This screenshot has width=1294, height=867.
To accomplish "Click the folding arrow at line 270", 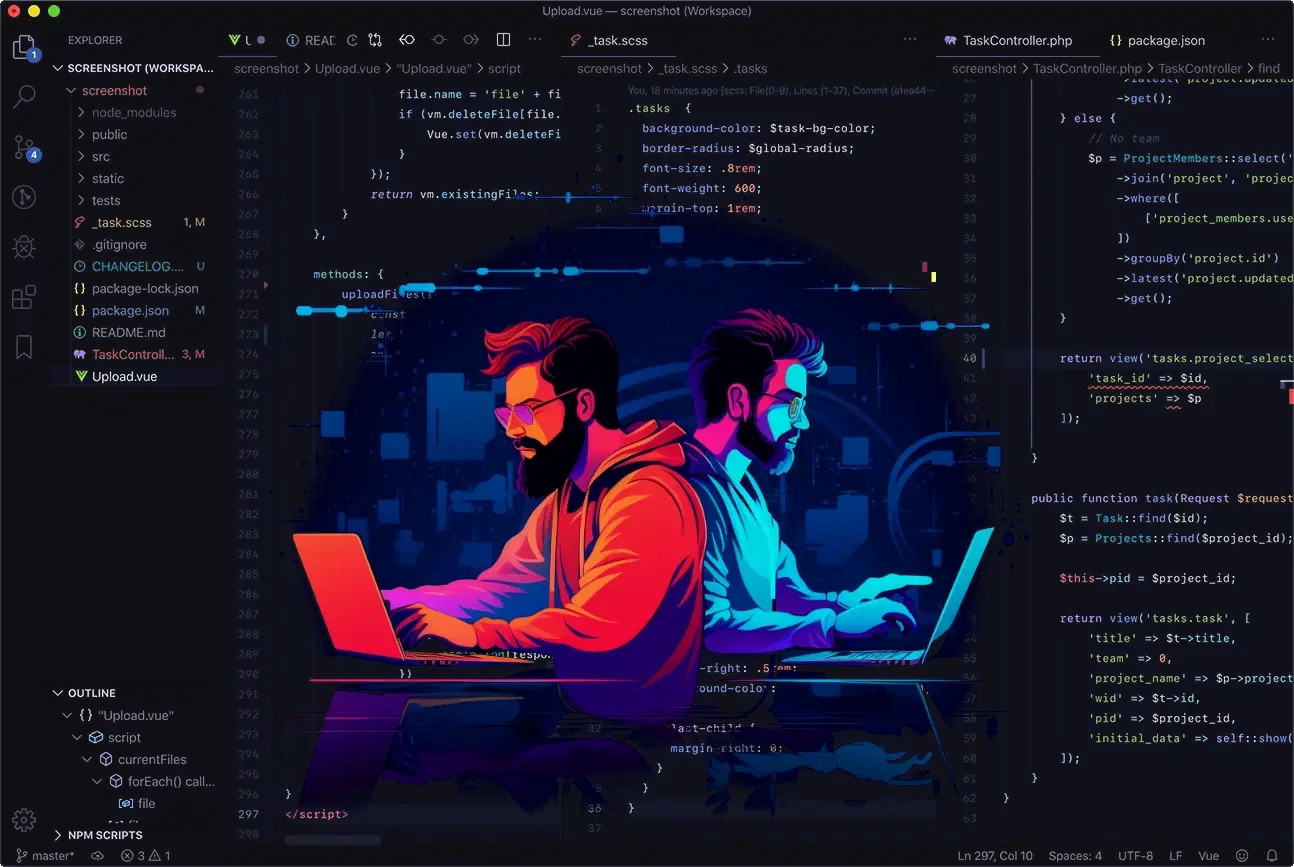I will pos(266,285).
